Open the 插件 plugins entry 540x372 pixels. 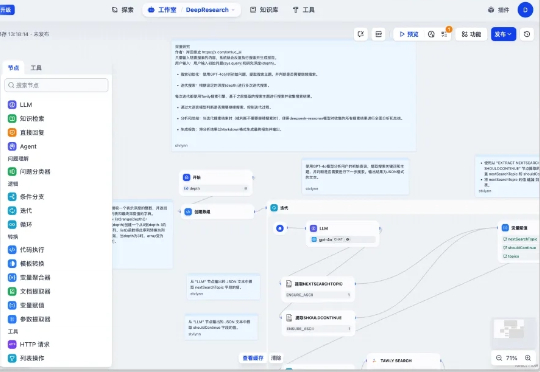[x=498, y=10]
